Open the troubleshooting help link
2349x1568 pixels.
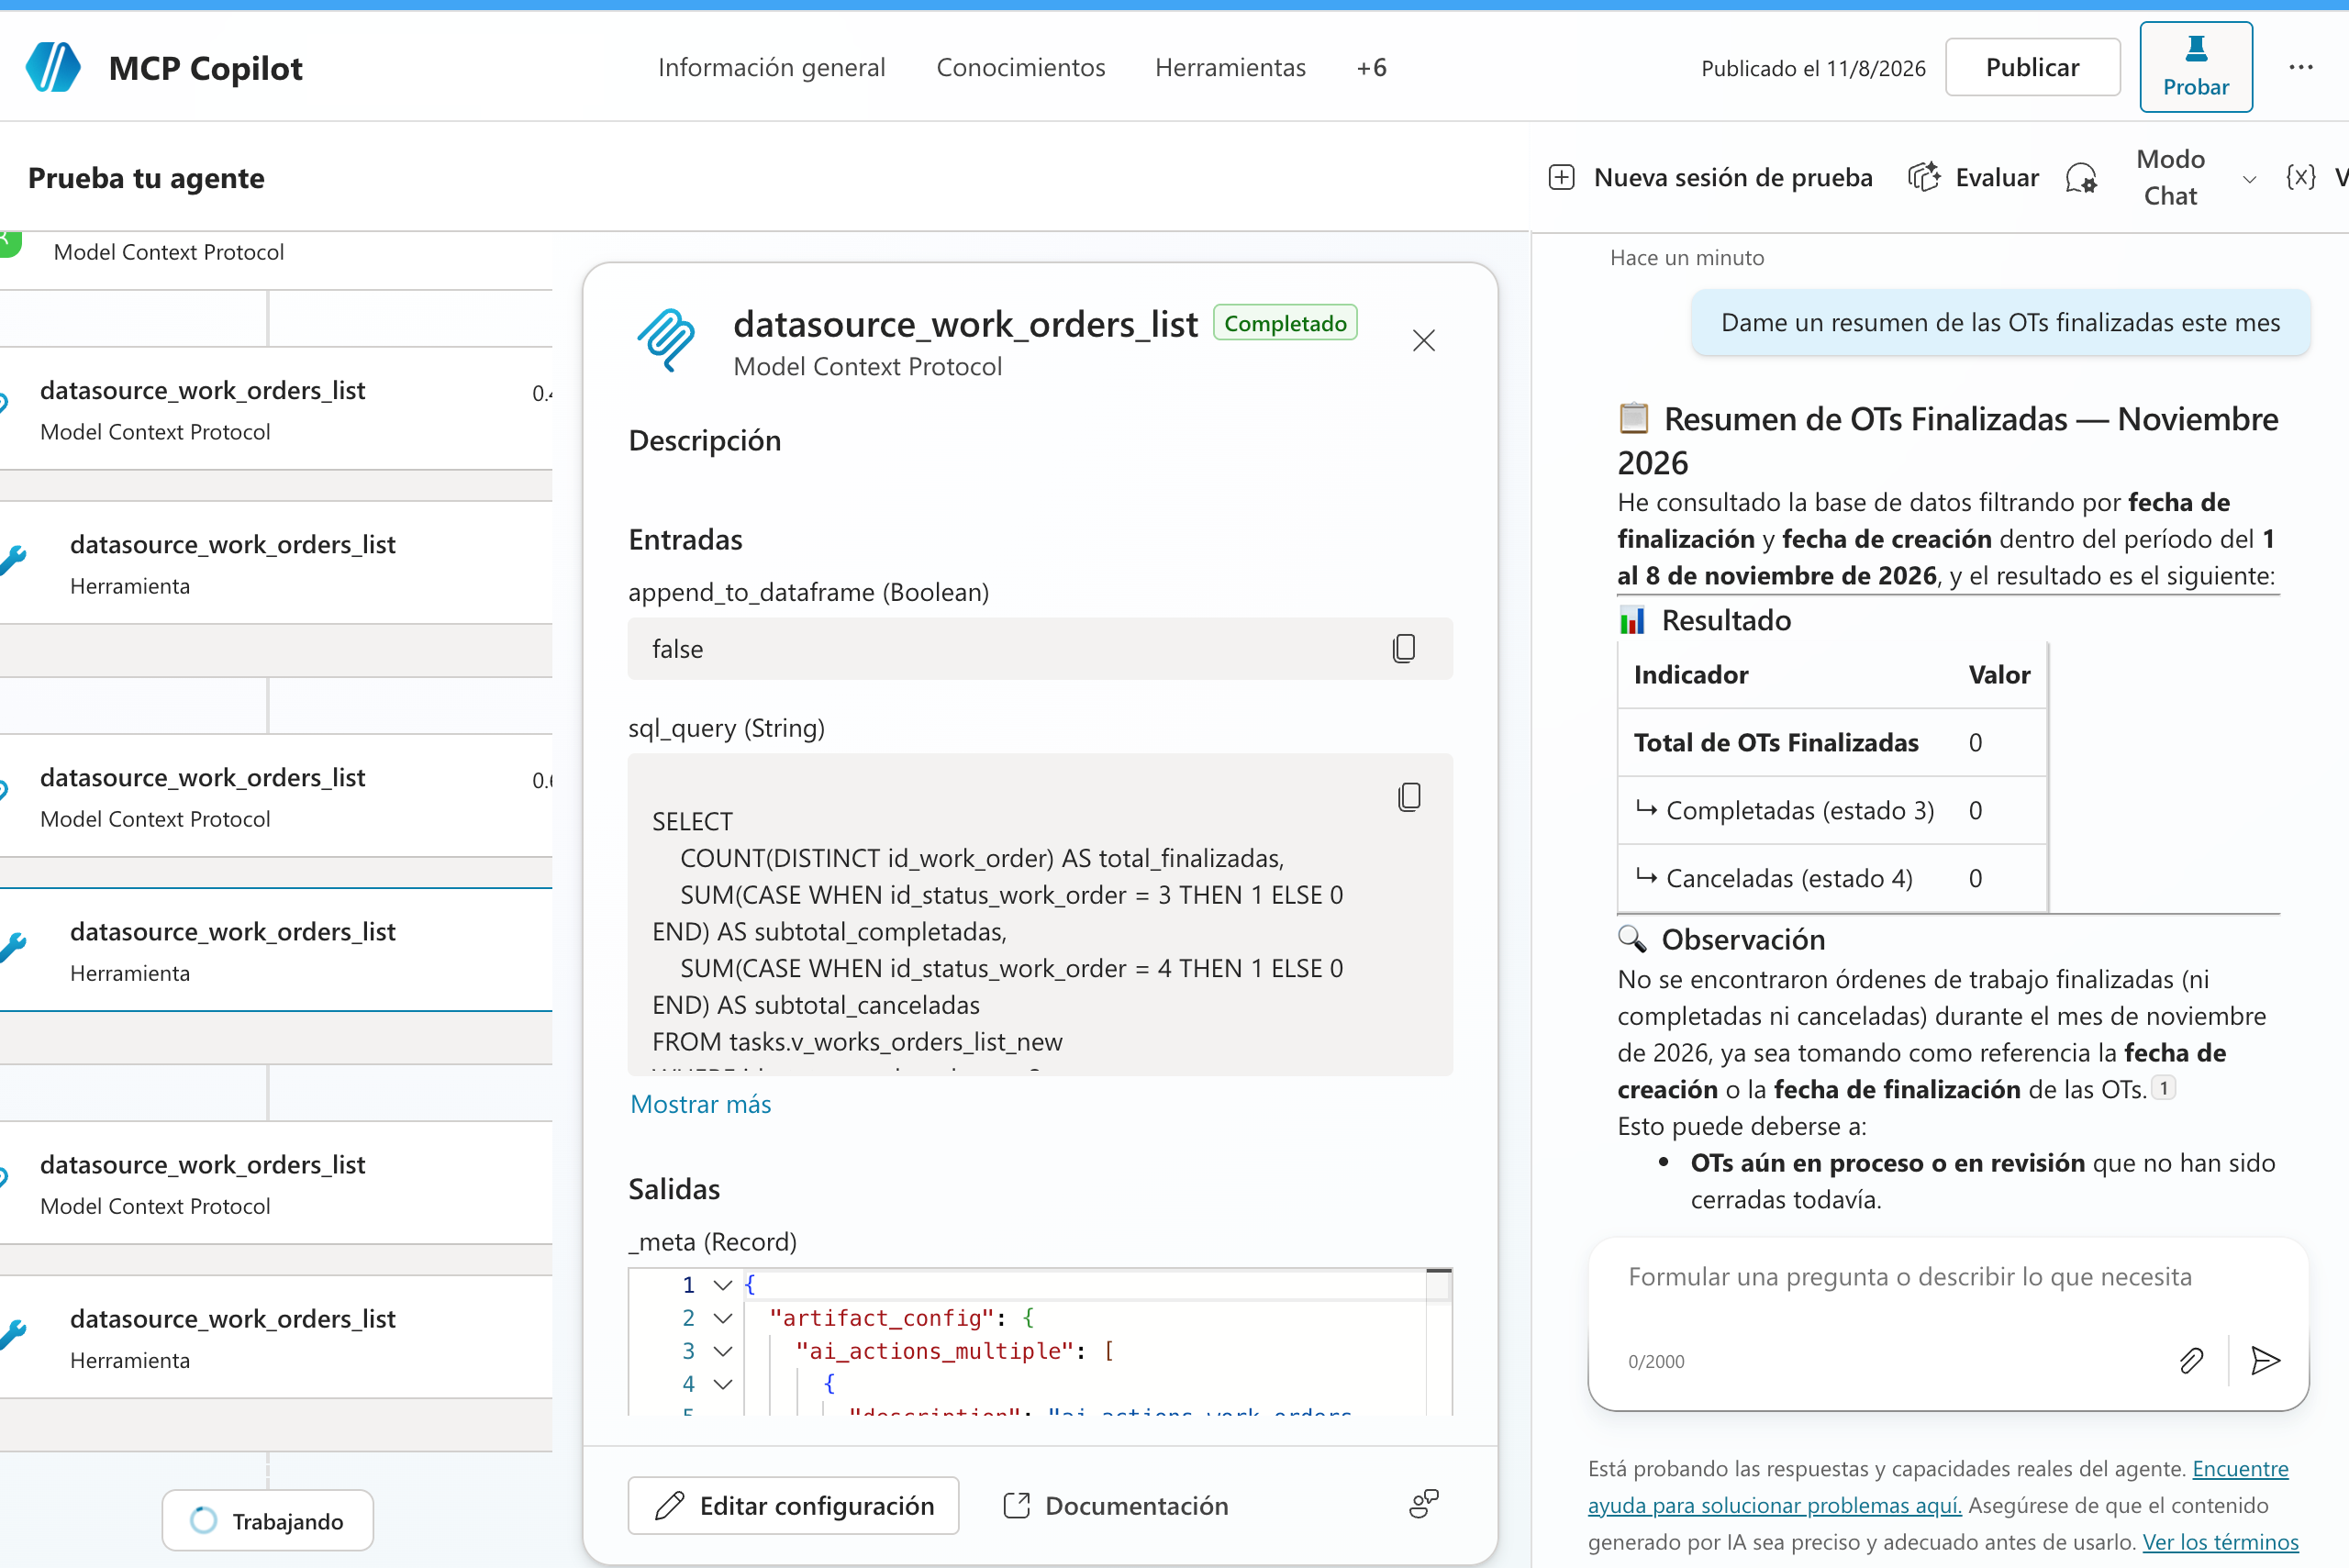pyautogui.click(x=1938, y=1487)
